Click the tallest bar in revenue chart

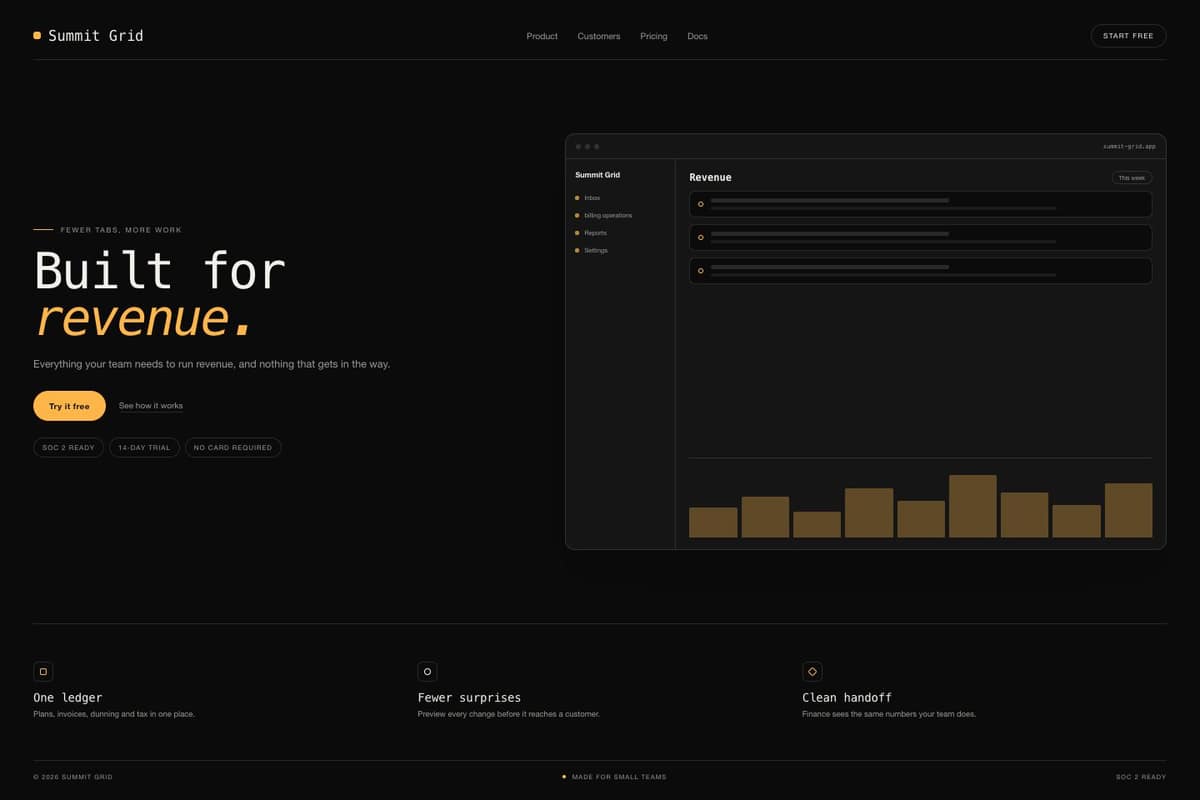(x=972, y=506)
